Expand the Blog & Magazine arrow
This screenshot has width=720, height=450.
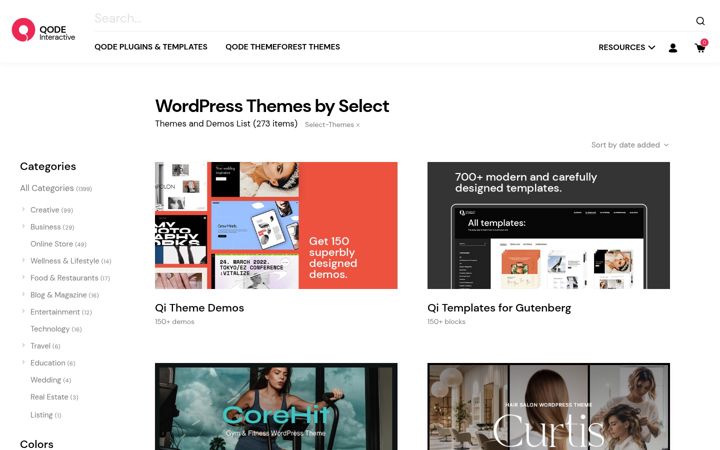pyautogui.click(x=23, y=294)
